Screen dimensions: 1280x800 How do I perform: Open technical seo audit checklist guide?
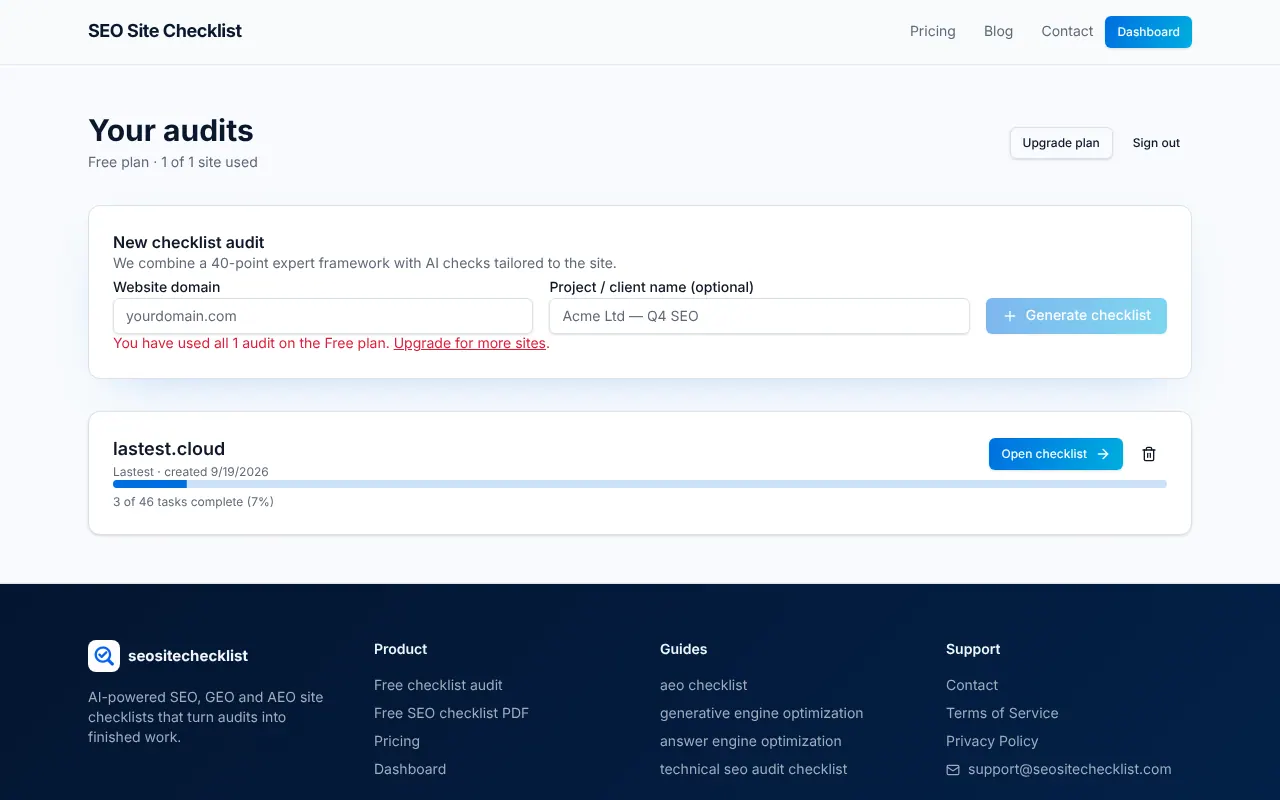coord(754,769)
